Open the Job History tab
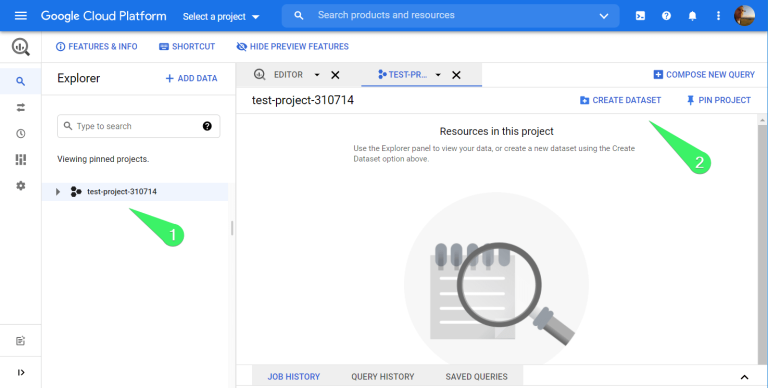Viewport: 768px width, 388px height. pyautogui.click(x=294, y=376)
